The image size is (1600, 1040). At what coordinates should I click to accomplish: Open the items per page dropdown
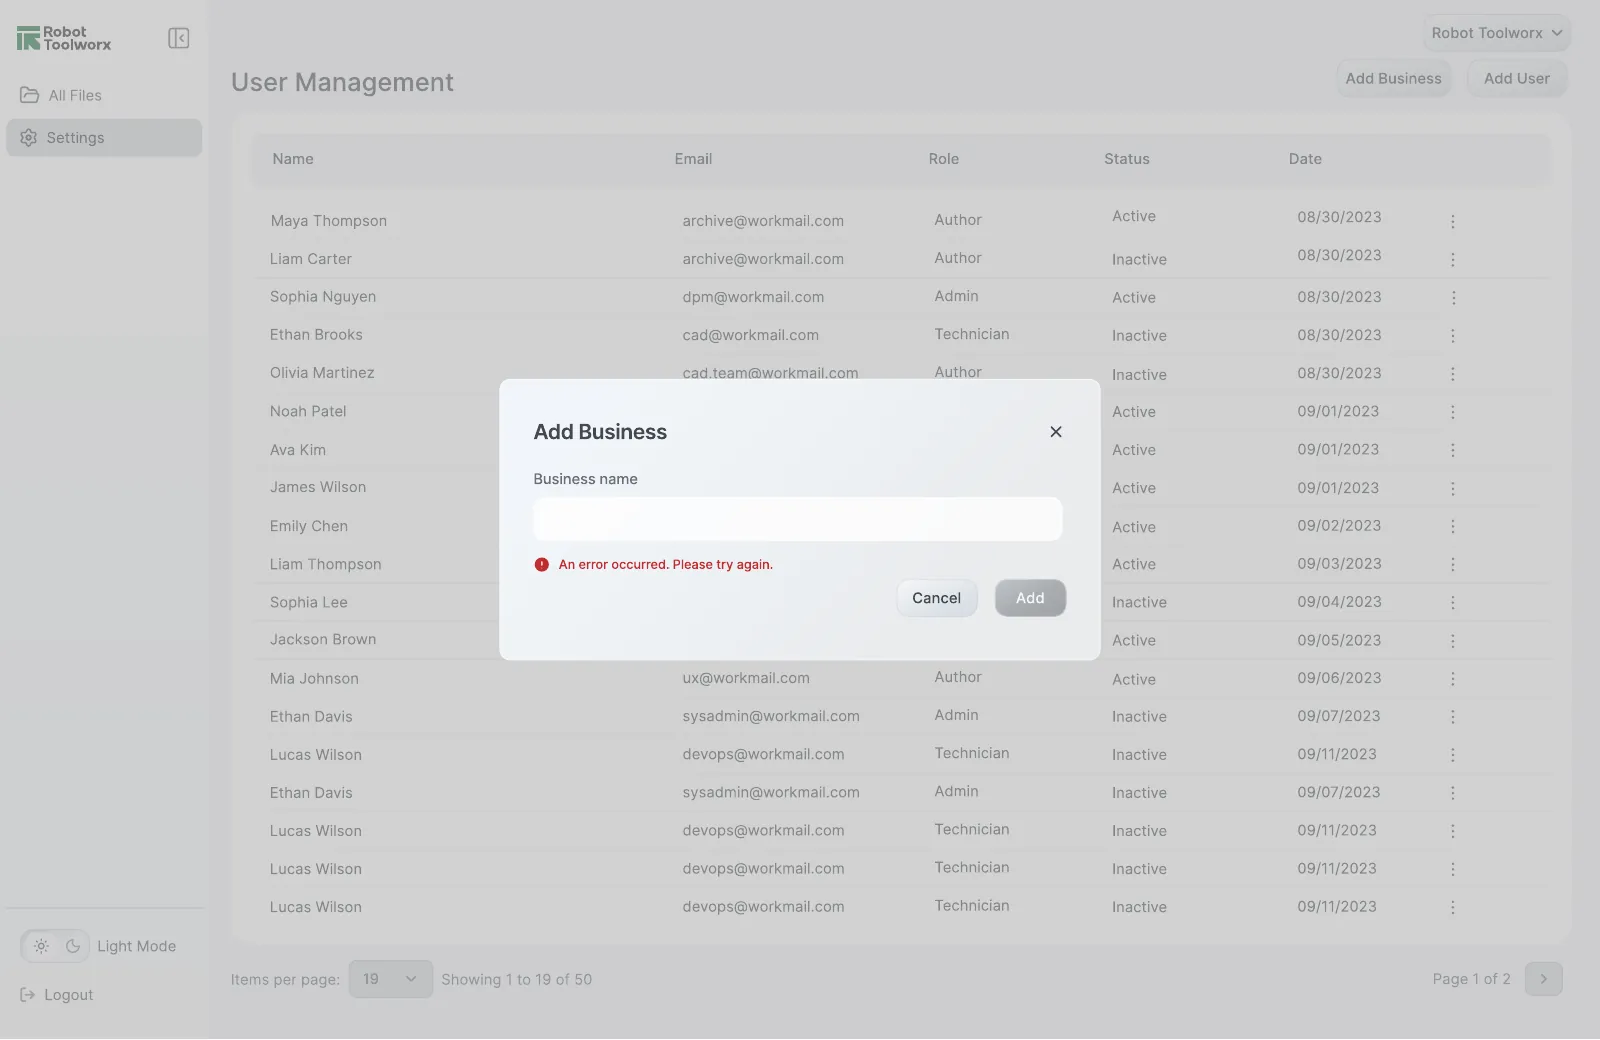[391, 979]
